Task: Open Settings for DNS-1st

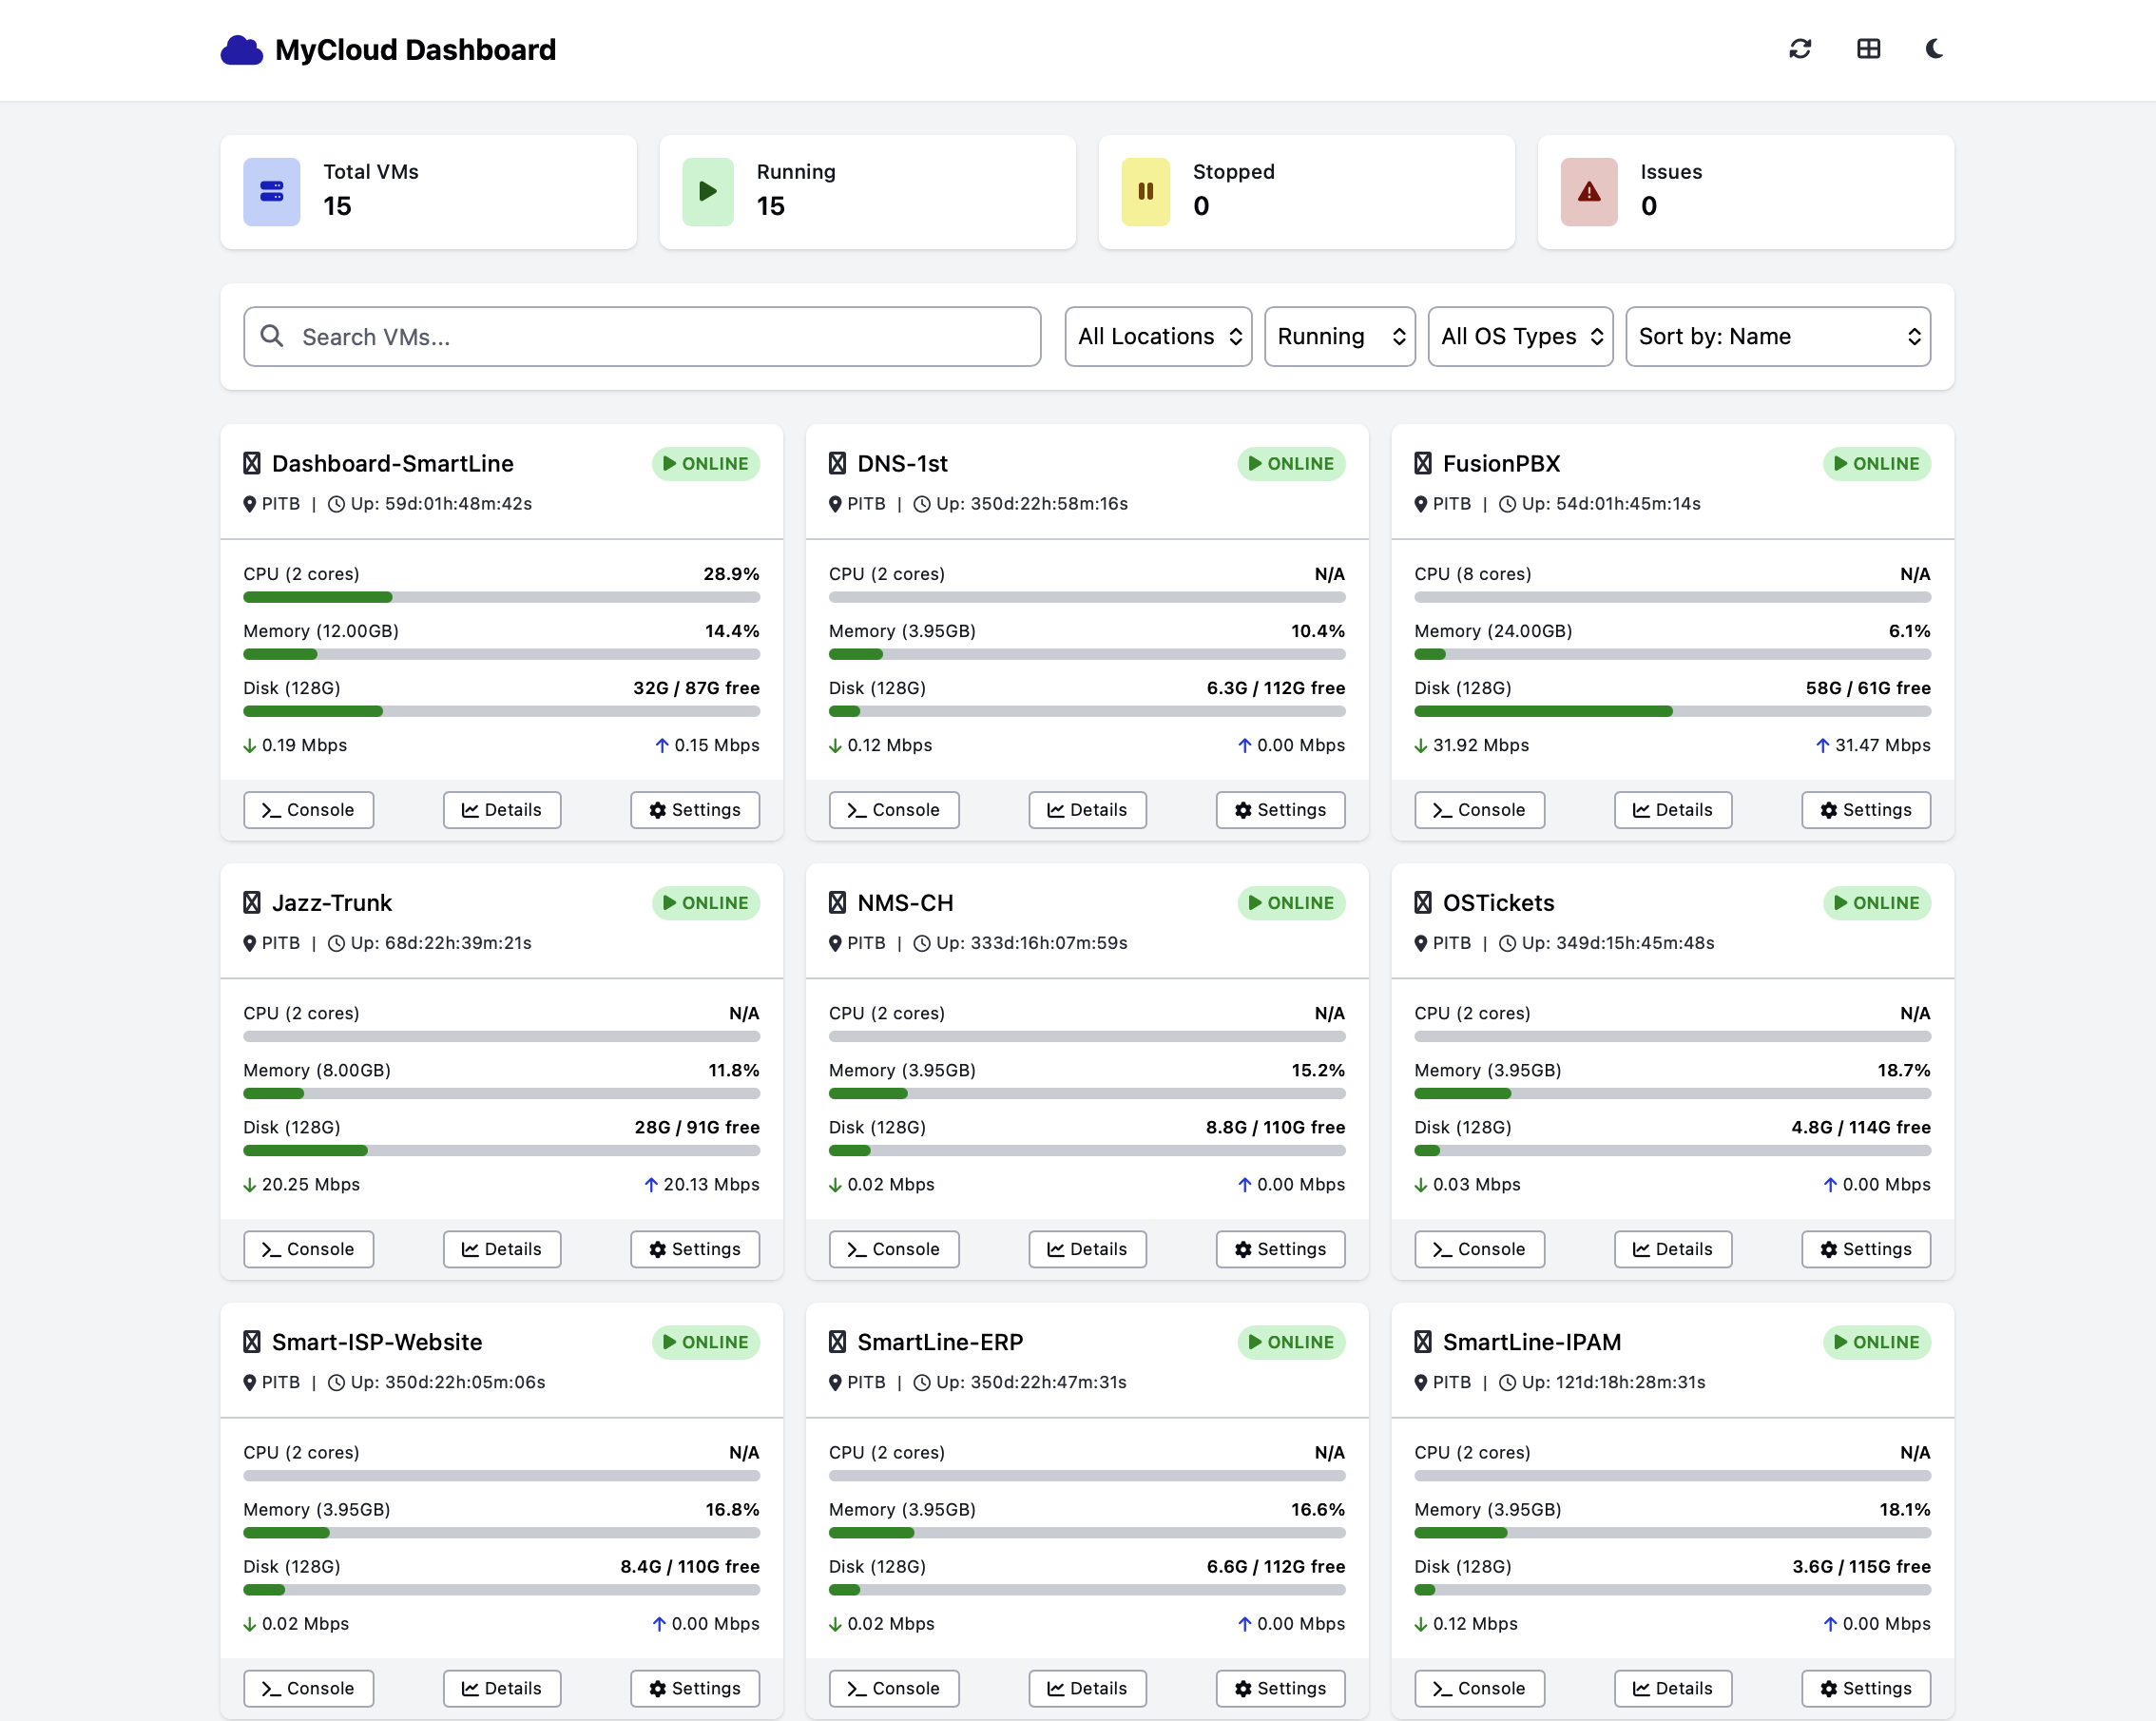Action: (1280, 809)
